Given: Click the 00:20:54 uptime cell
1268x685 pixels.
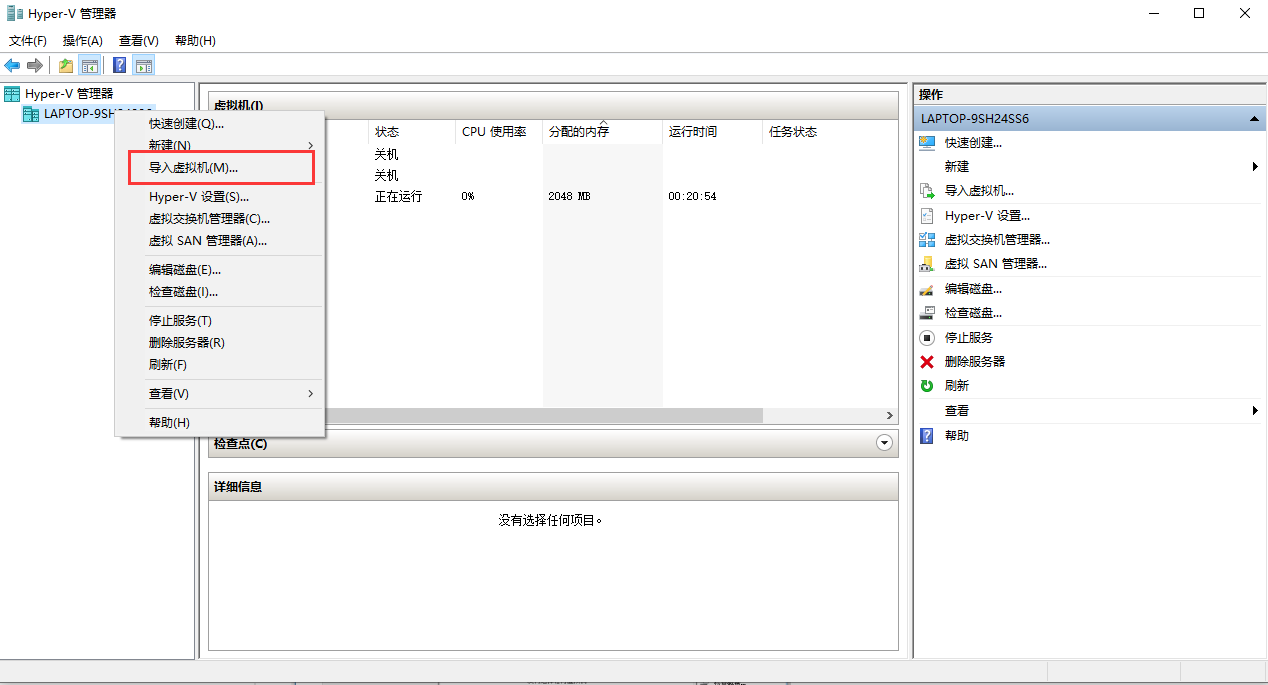Looking at the screenshot, I should 692,197.
